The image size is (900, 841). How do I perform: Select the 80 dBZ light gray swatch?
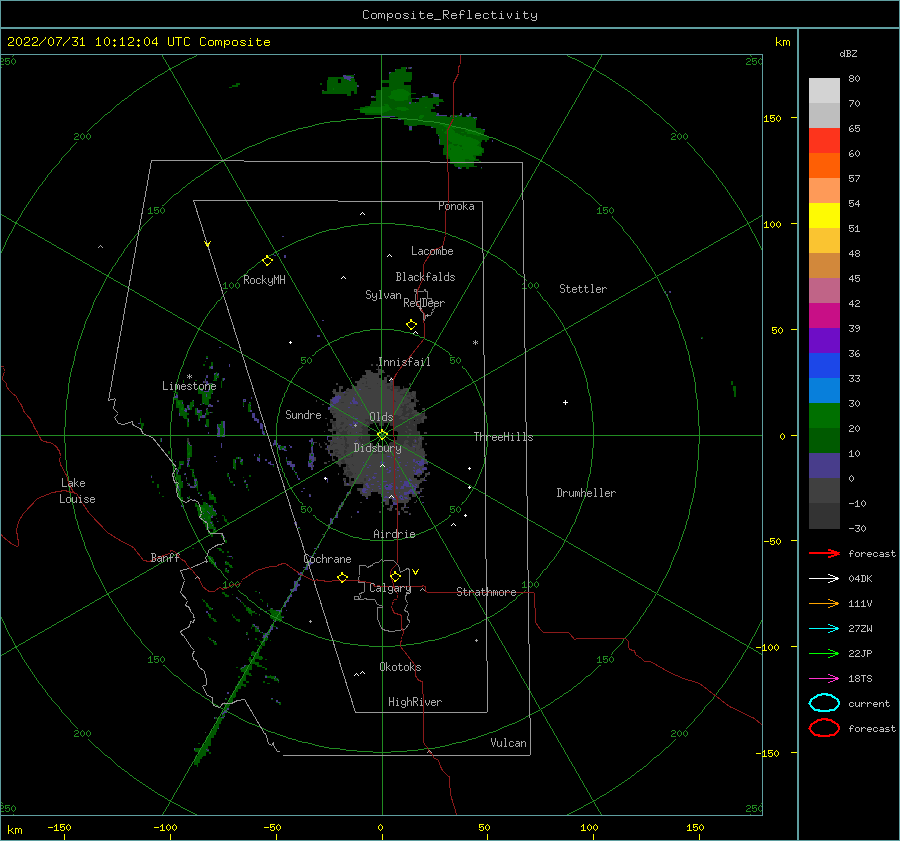tap(824, 91)
